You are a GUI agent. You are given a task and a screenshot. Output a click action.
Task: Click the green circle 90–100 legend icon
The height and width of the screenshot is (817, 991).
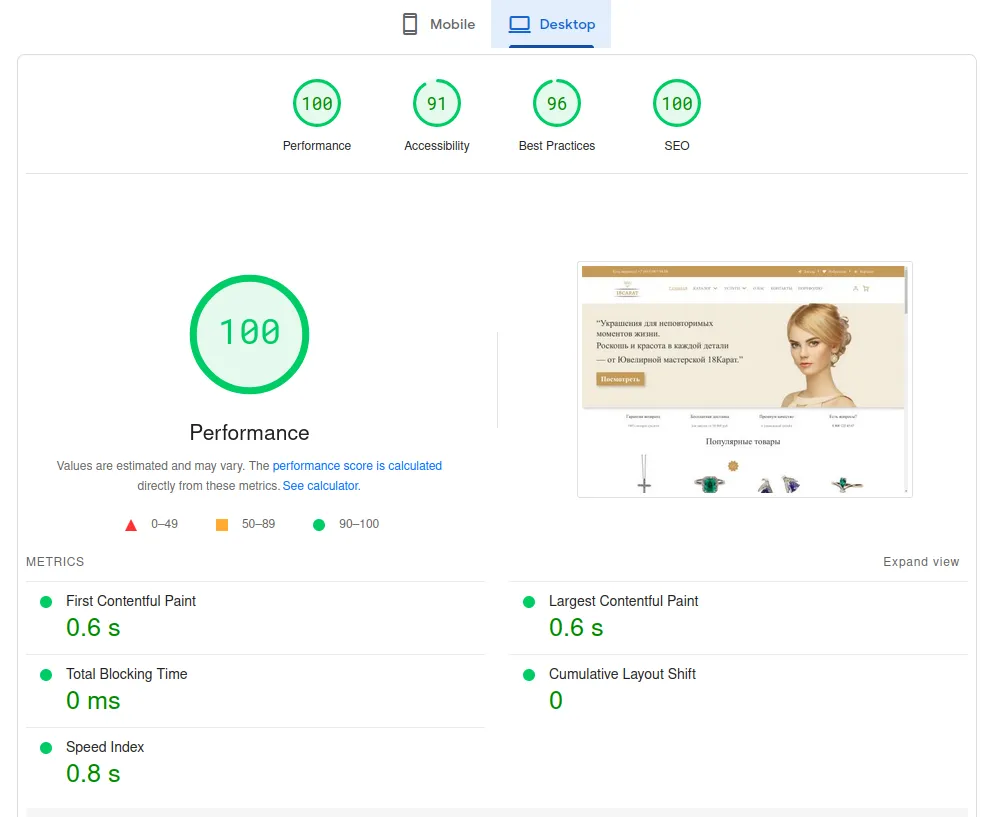coord(319,524)
